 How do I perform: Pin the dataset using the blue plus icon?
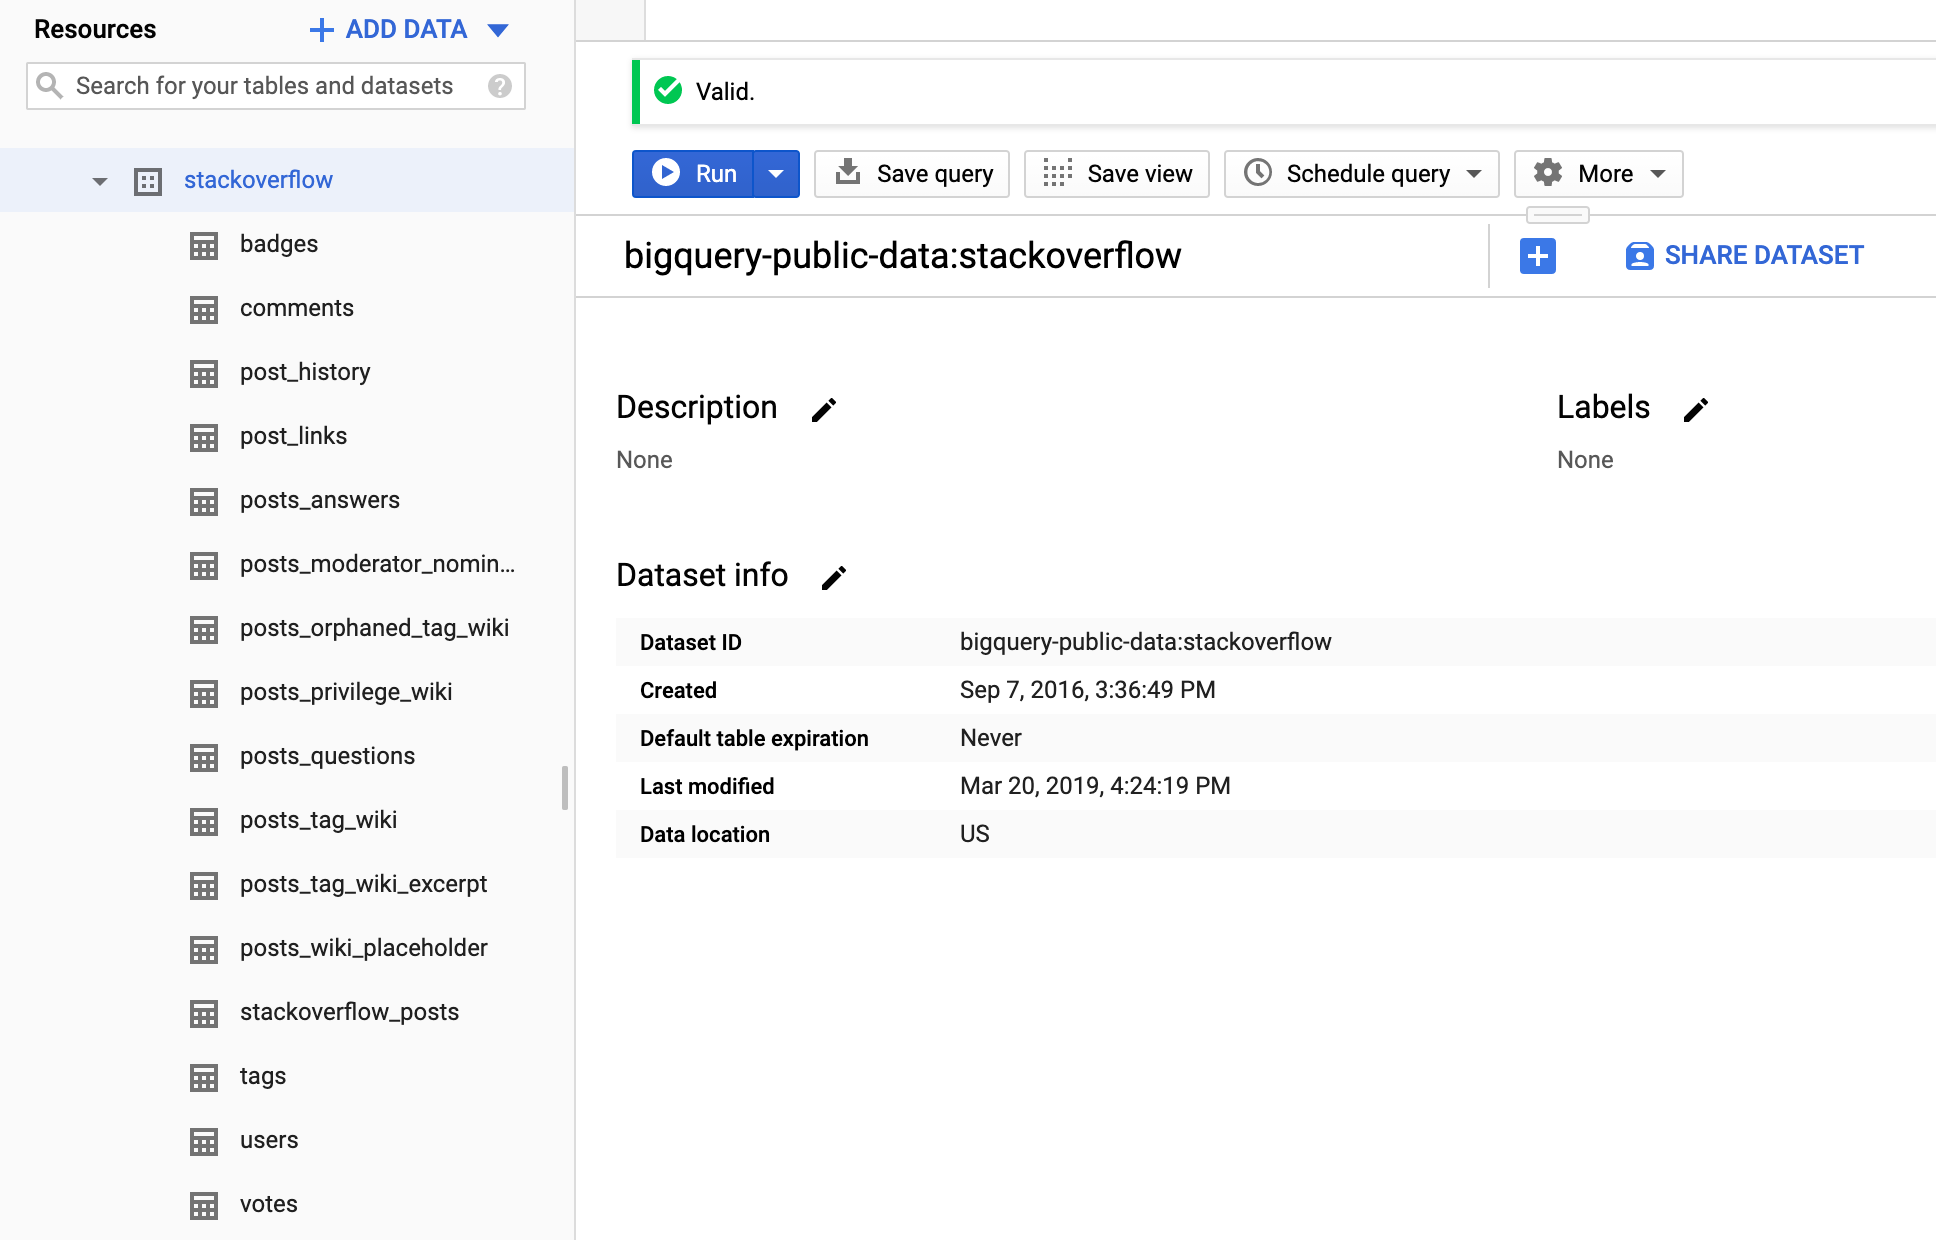coord(1537,256)
